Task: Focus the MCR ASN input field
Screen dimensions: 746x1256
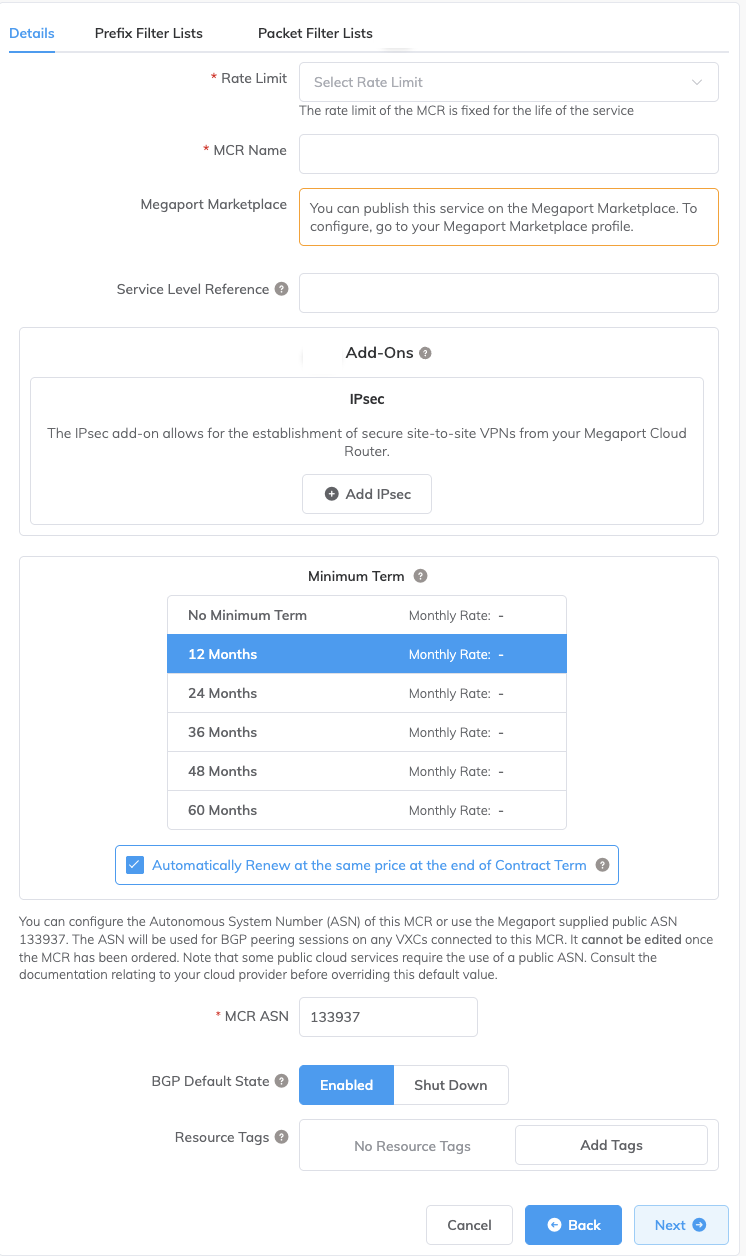Action: click(x=388, y=1017)
